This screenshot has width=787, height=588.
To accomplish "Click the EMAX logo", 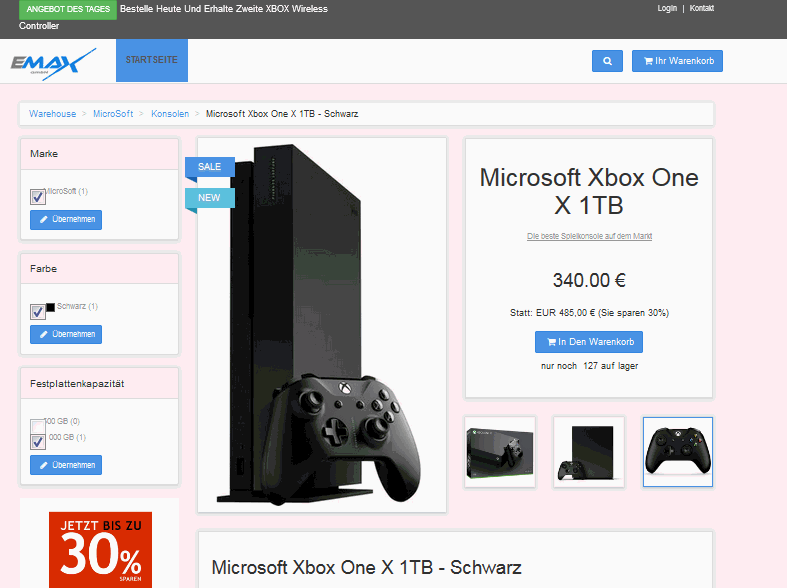I will point(53,64).
